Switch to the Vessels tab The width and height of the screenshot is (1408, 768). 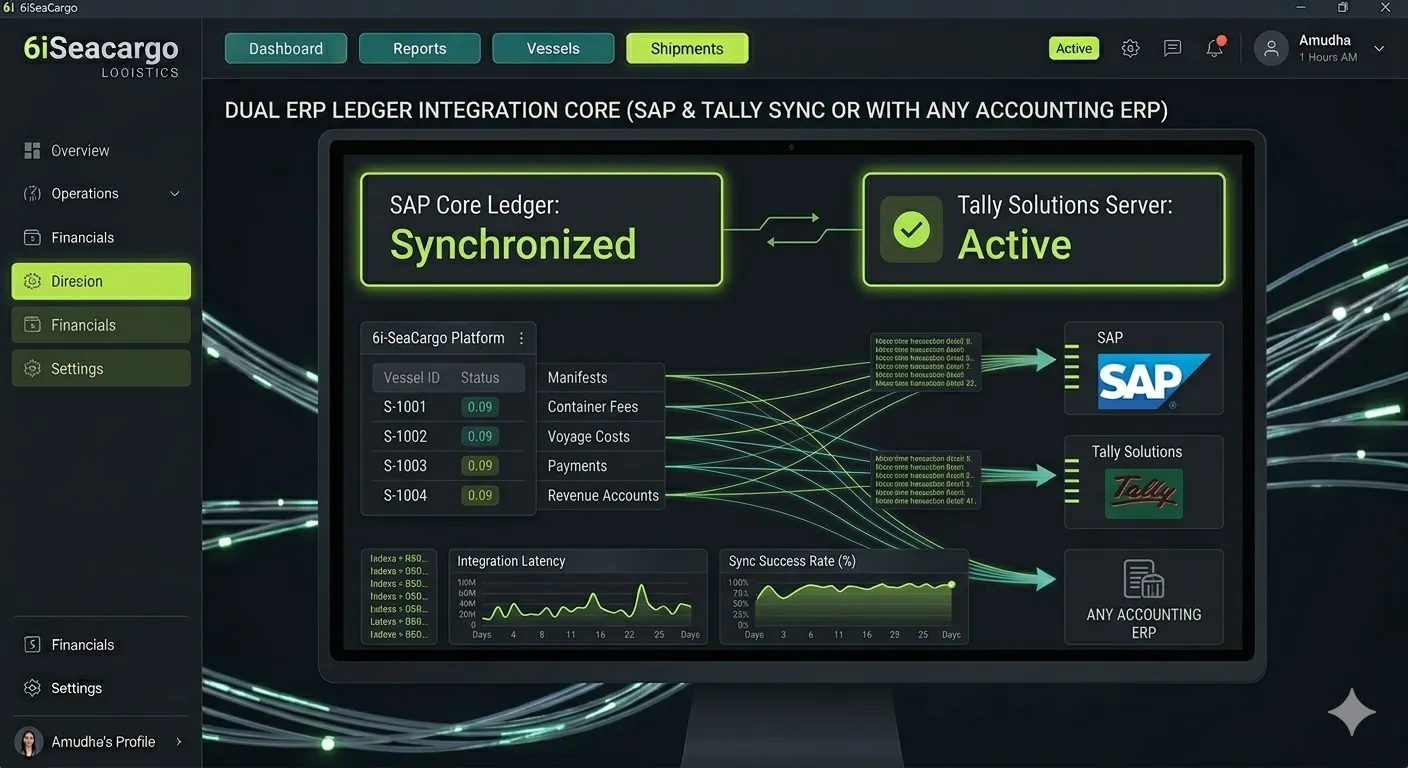pos(553,48)
